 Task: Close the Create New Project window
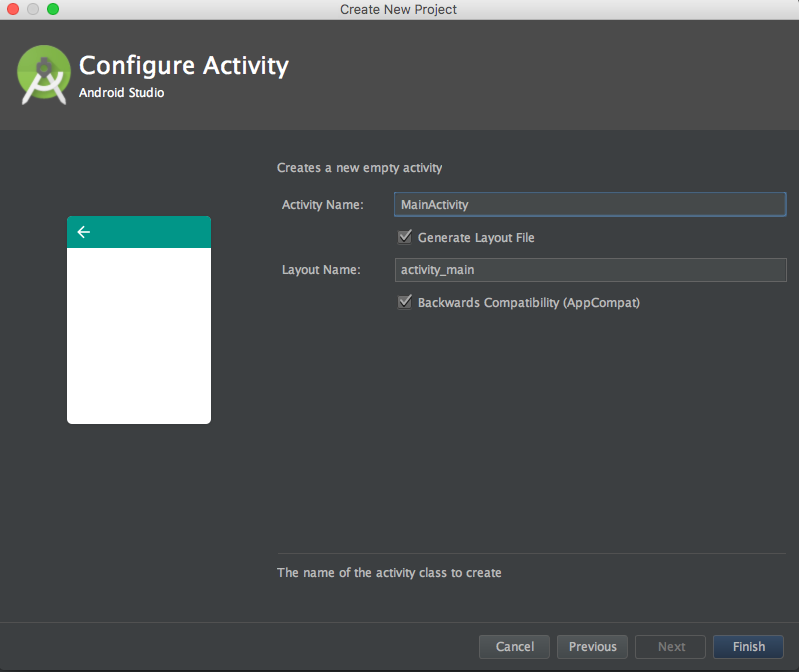pos(13,9)
